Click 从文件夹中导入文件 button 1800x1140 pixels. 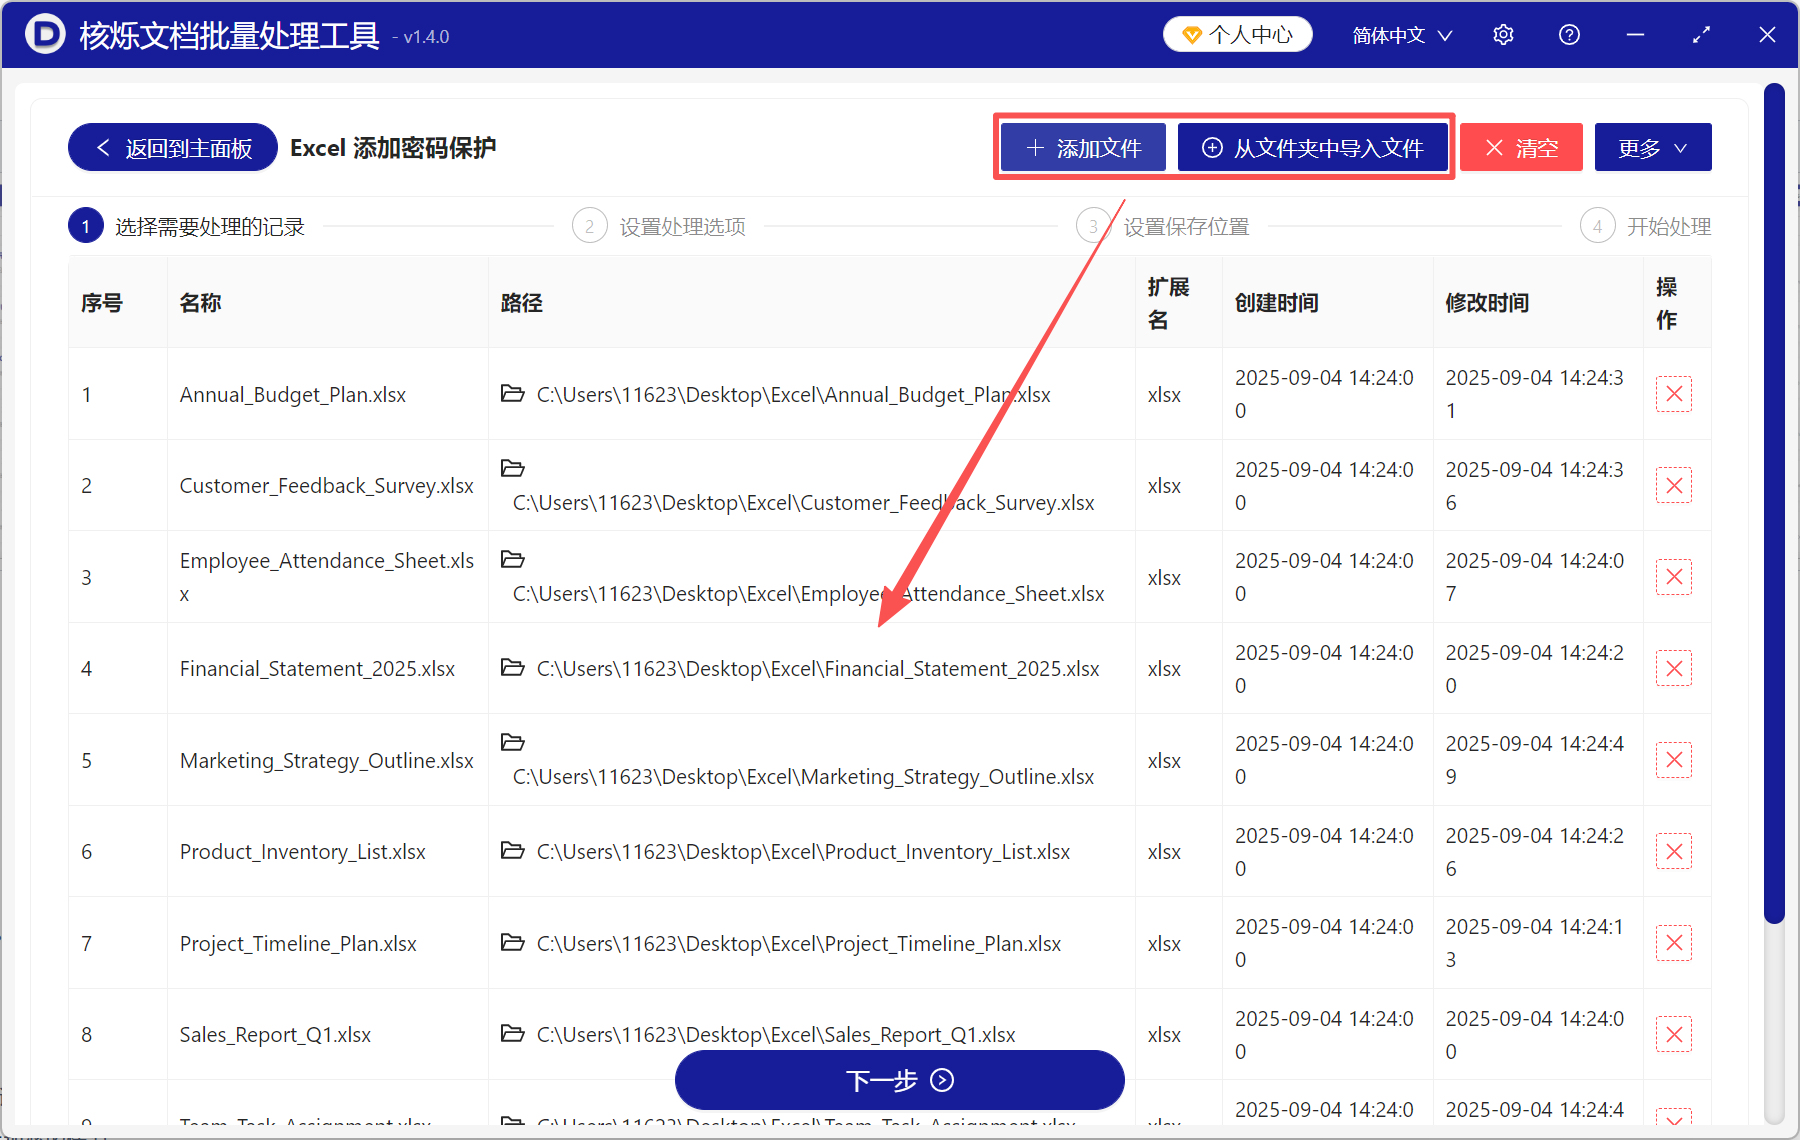point(1313,147)
